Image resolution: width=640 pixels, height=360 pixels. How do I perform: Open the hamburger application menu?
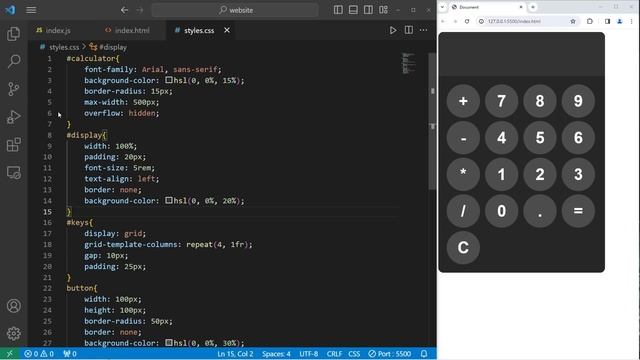click(x=31, y=10)
